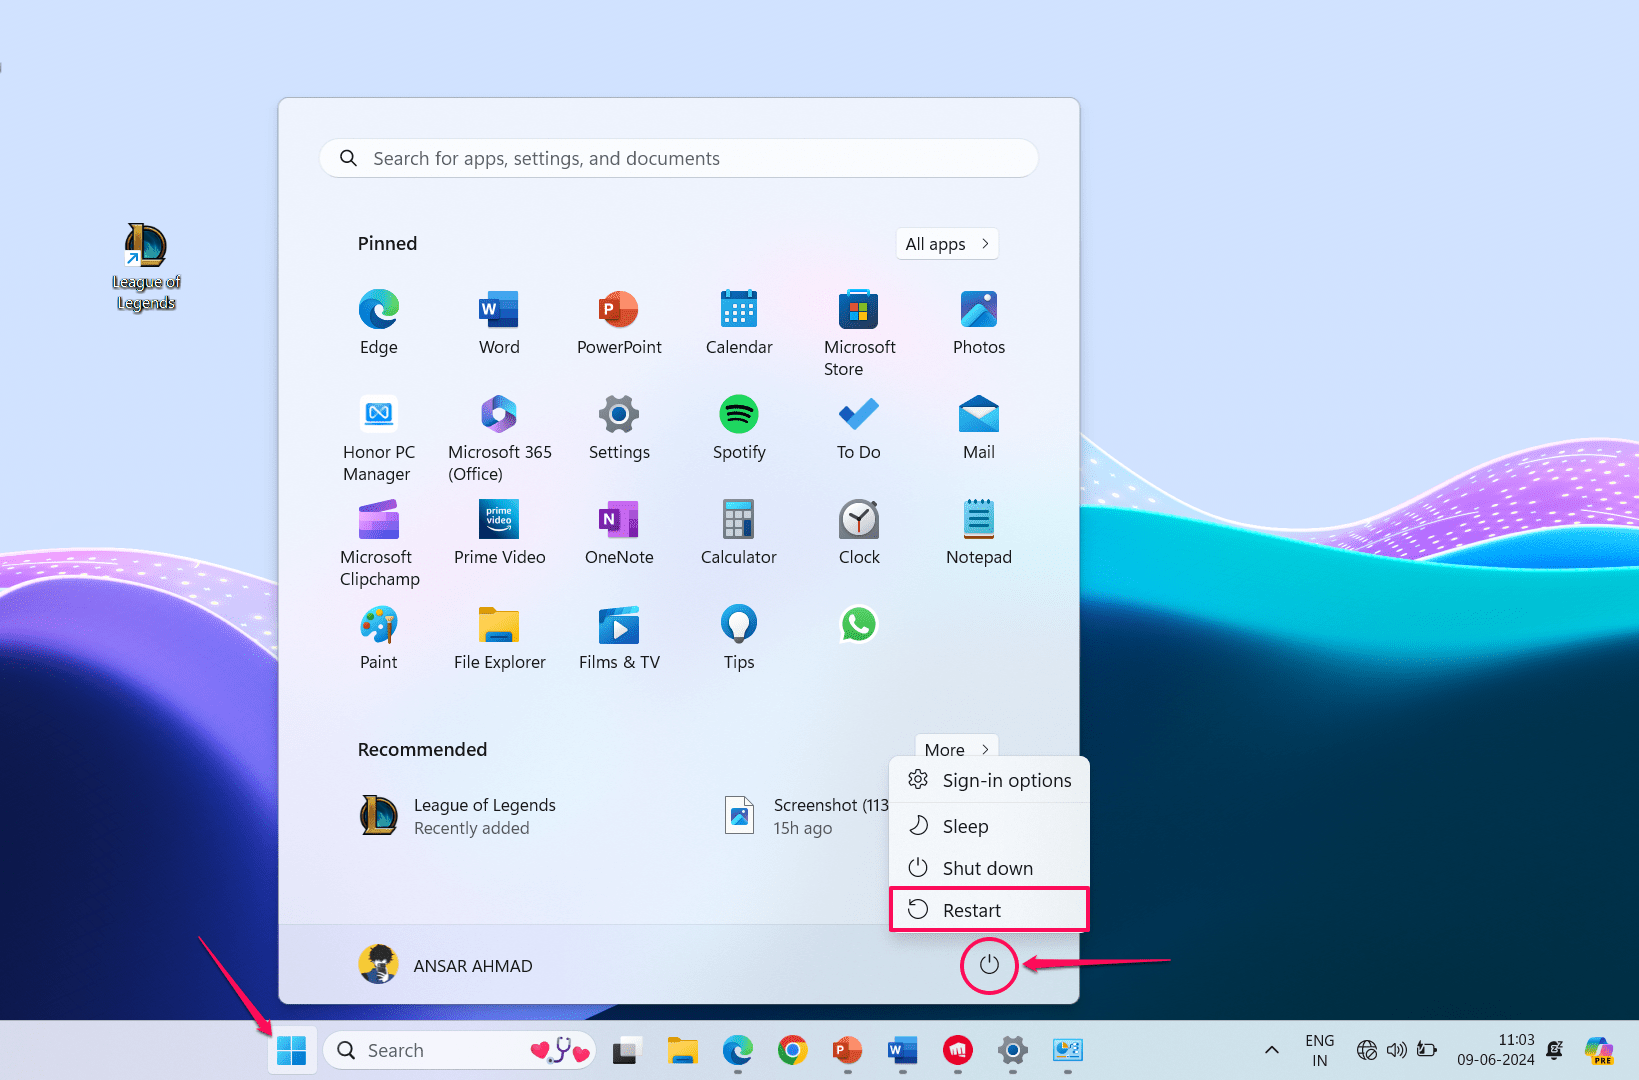Screen dimensions: 1639x1080
Task: Open the Calendar app
Action: [739, 322]
